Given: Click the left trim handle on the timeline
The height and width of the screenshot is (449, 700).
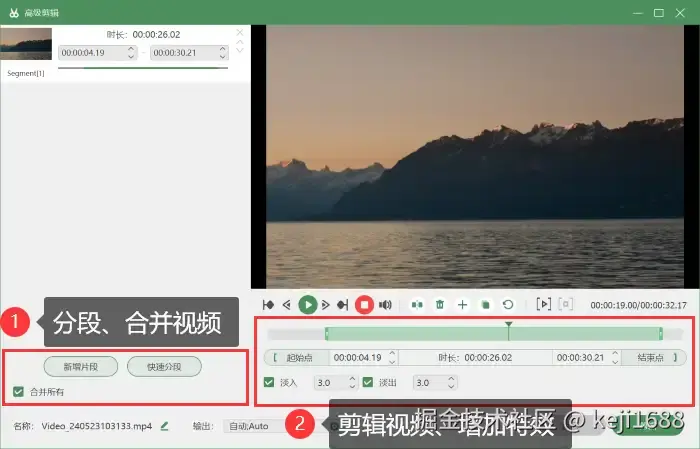Looking at the screenshot, I should click(327, 333).
